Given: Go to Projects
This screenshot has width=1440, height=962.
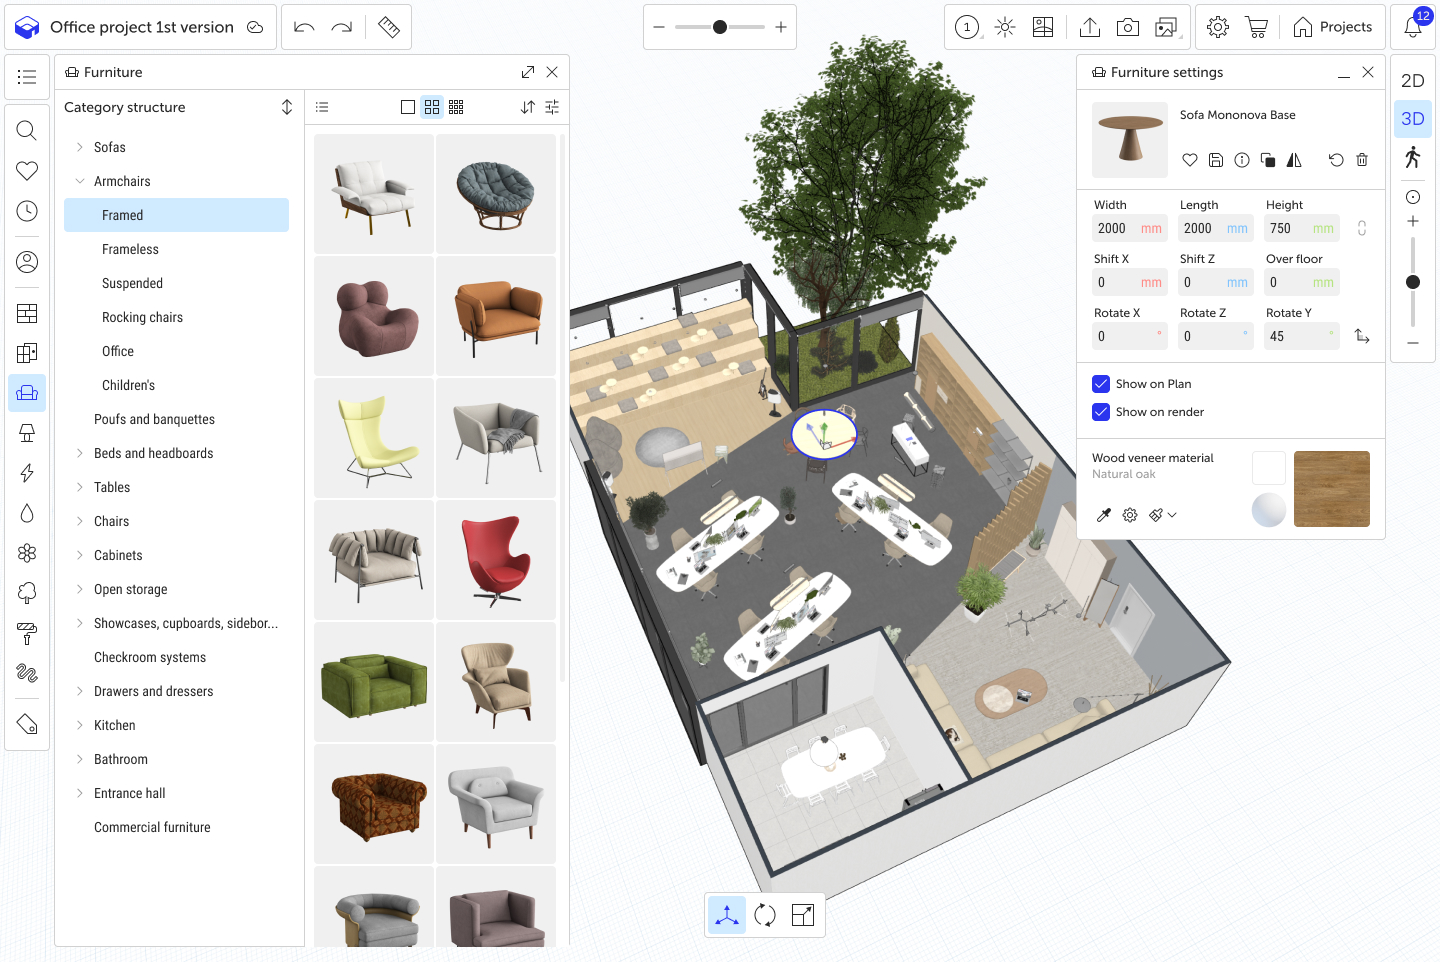Looking at the screenshot, I should [1333, 27].
